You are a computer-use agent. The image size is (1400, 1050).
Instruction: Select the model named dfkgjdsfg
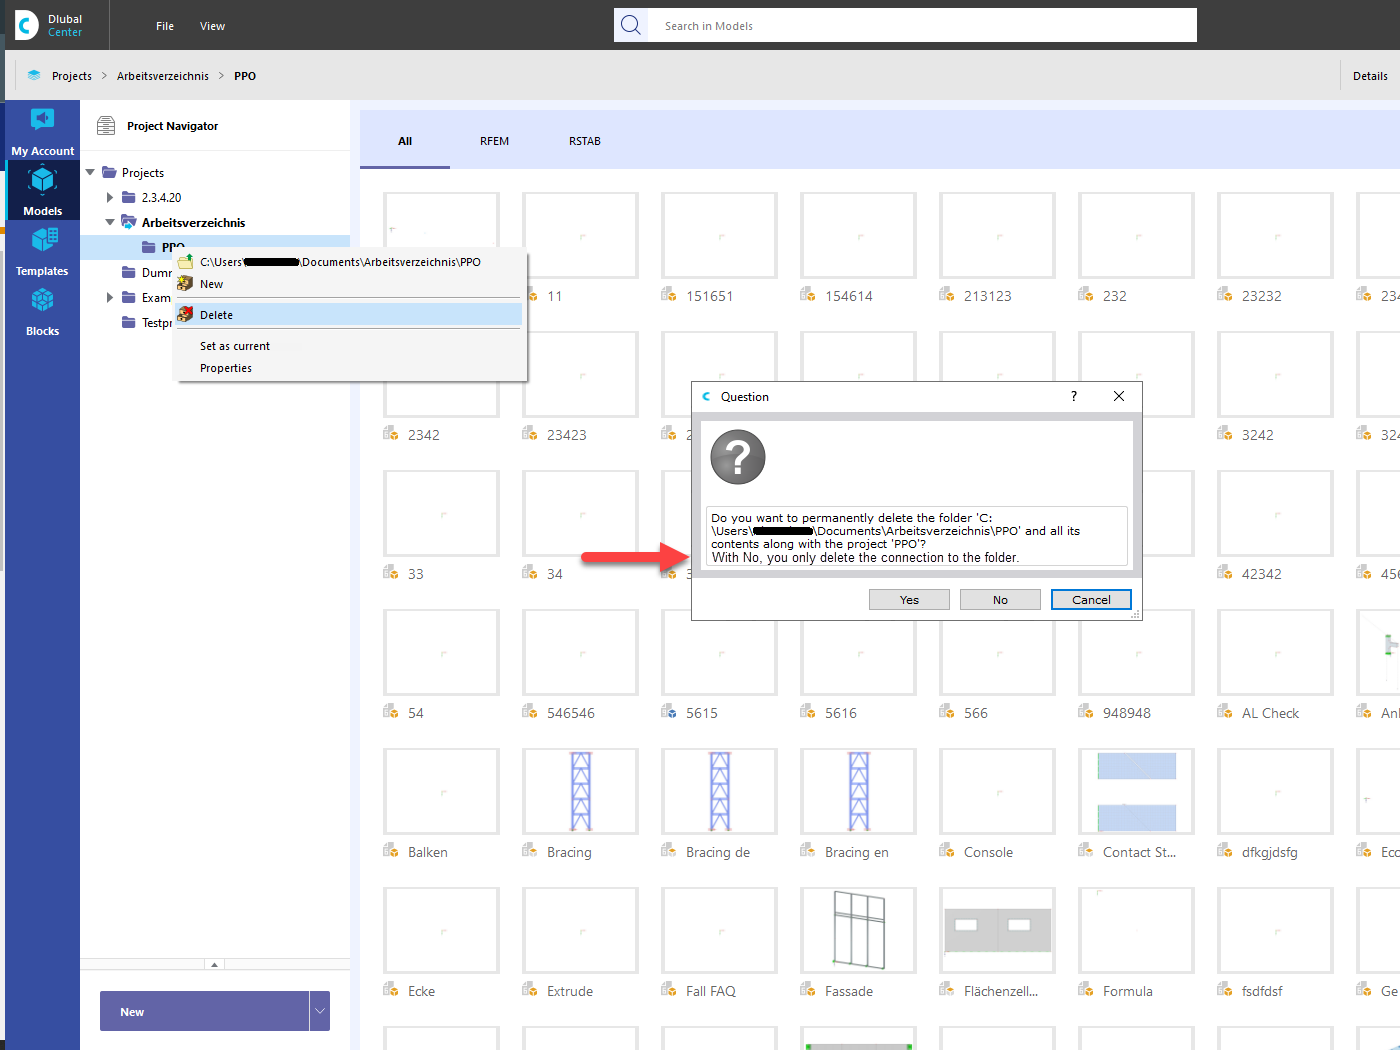point(1270,852)
